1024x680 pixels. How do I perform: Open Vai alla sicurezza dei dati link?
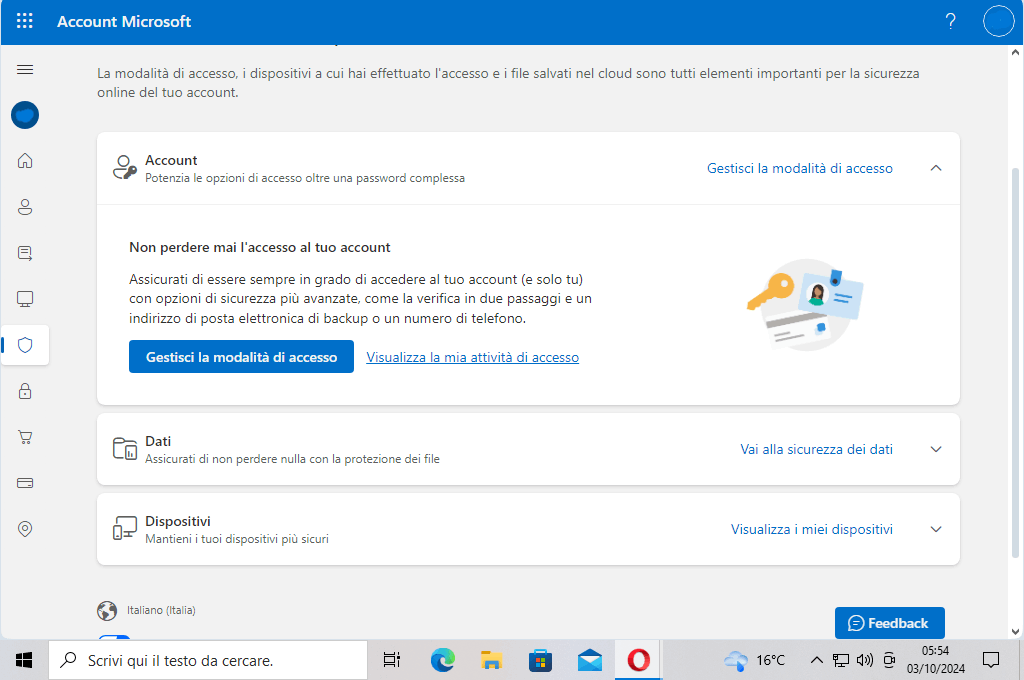coord(816,449)
